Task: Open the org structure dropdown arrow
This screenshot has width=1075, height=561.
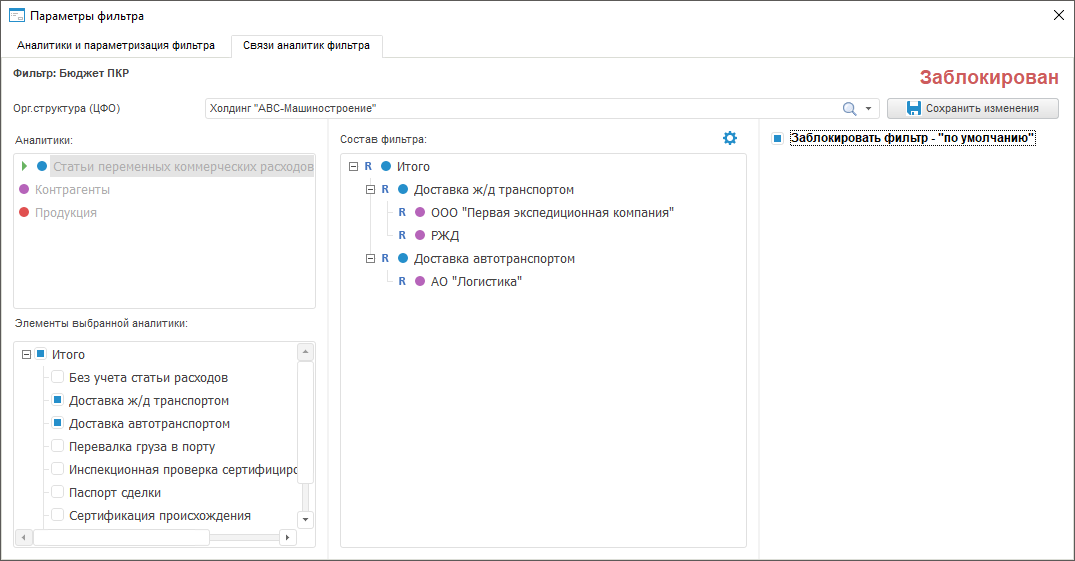Action: (869, 109)
